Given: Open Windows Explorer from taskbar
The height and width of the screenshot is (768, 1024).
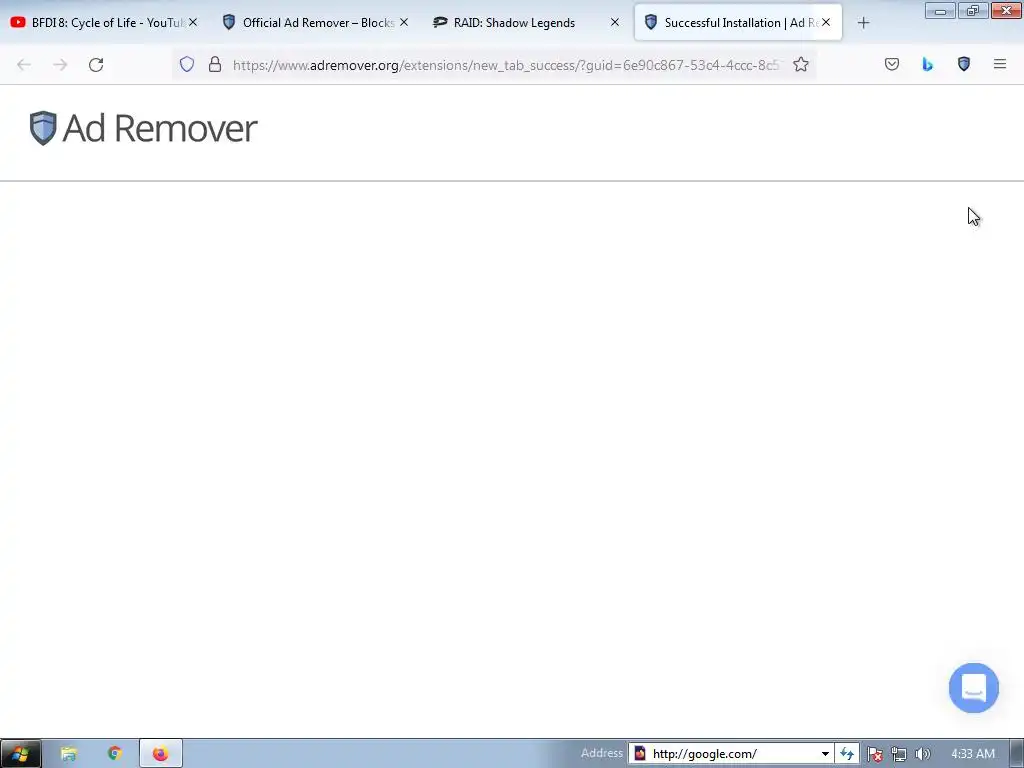Looking at the screenshot, I should (69, 754).
